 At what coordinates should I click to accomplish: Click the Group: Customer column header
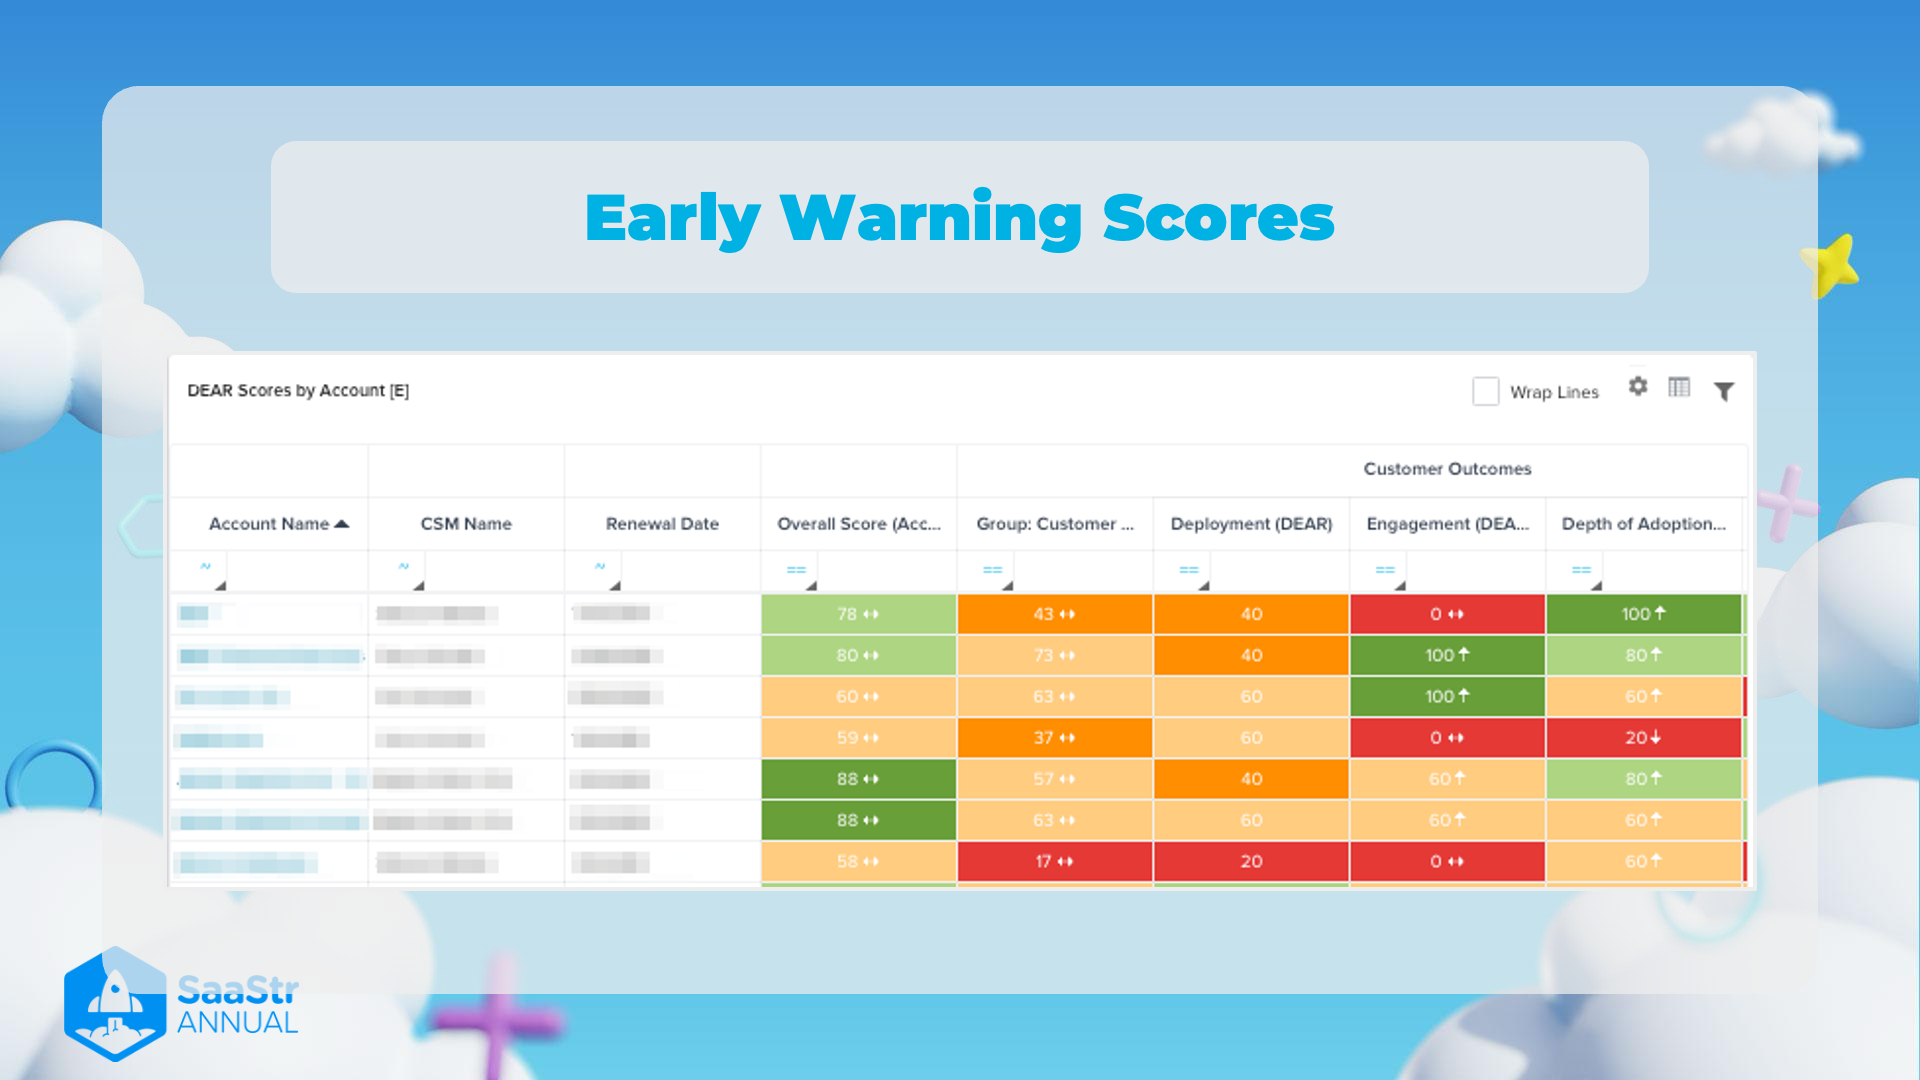pos(1055,524)
